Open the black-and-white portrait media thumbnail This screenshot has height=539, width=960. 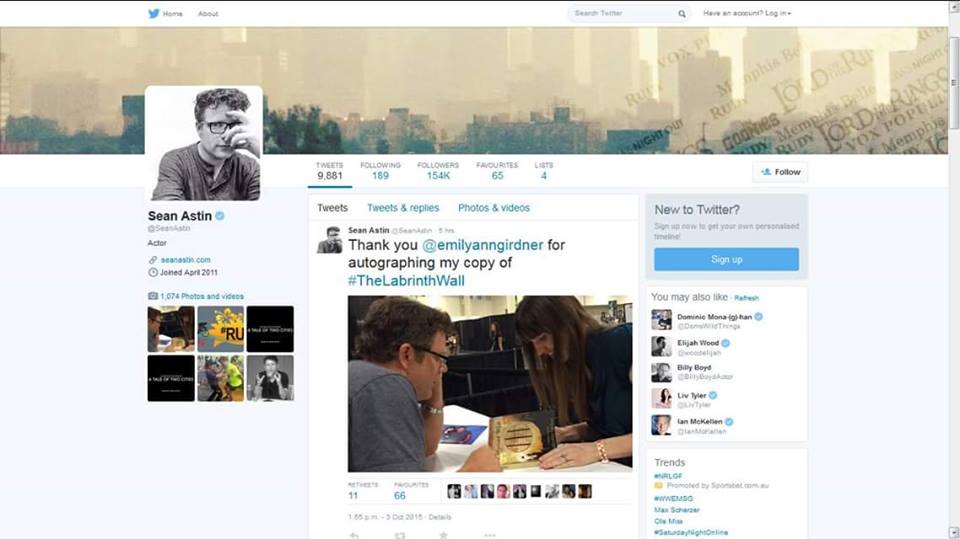[270, 379]
